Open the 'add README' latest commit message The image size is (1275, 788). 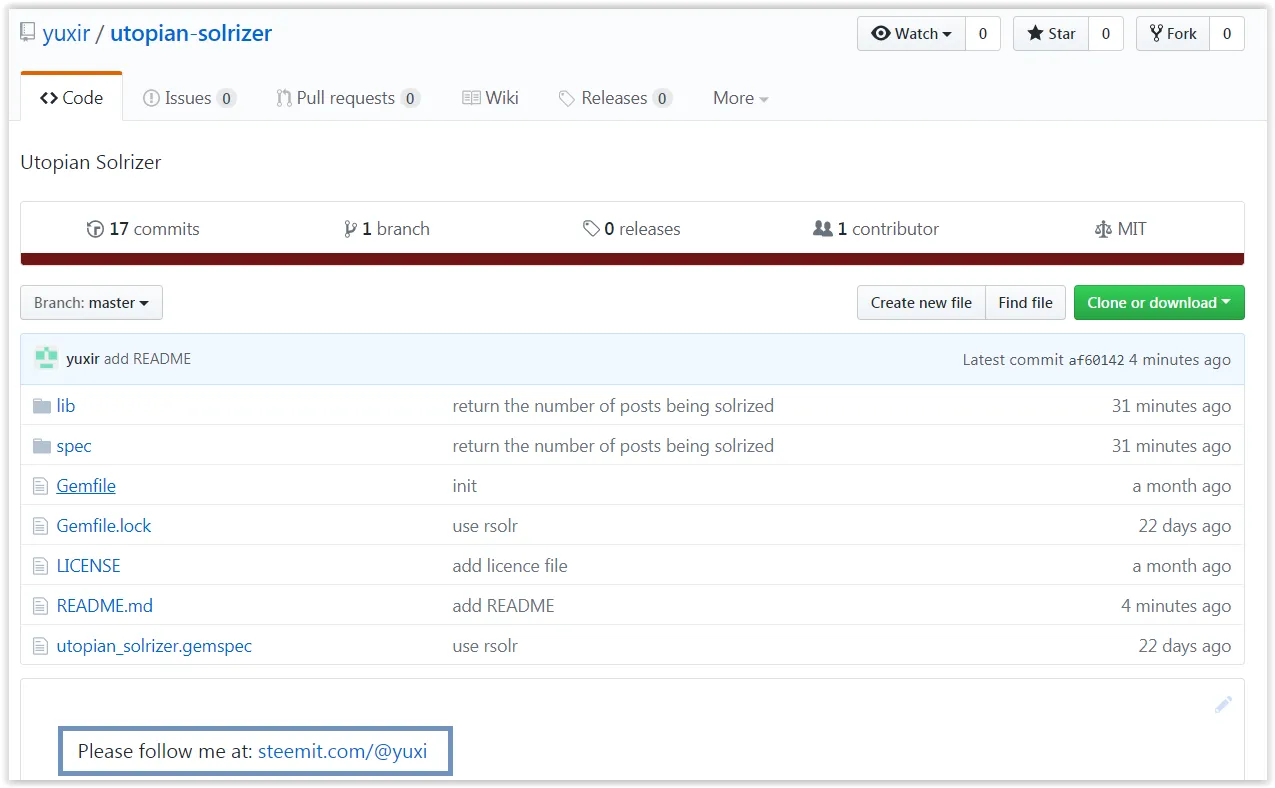coord(147,359)
